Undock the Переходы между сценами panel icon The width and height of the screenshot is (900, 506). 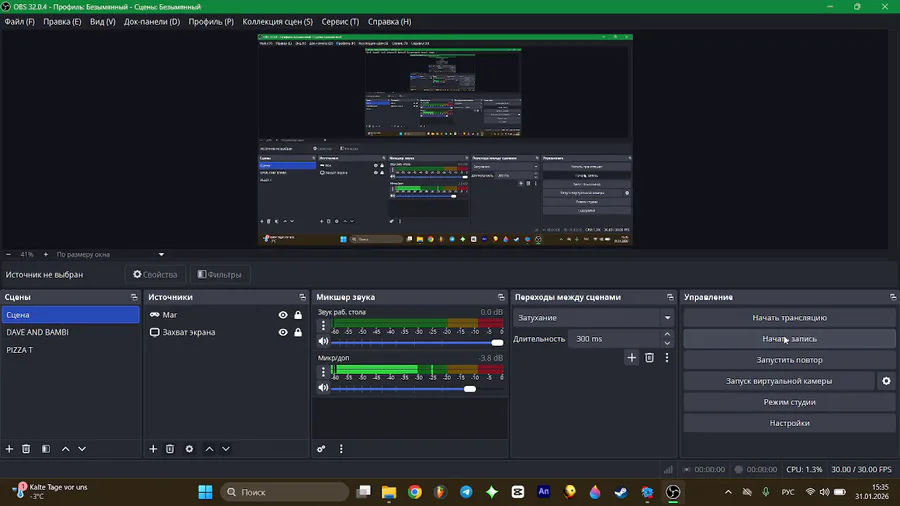coord(670,297)
